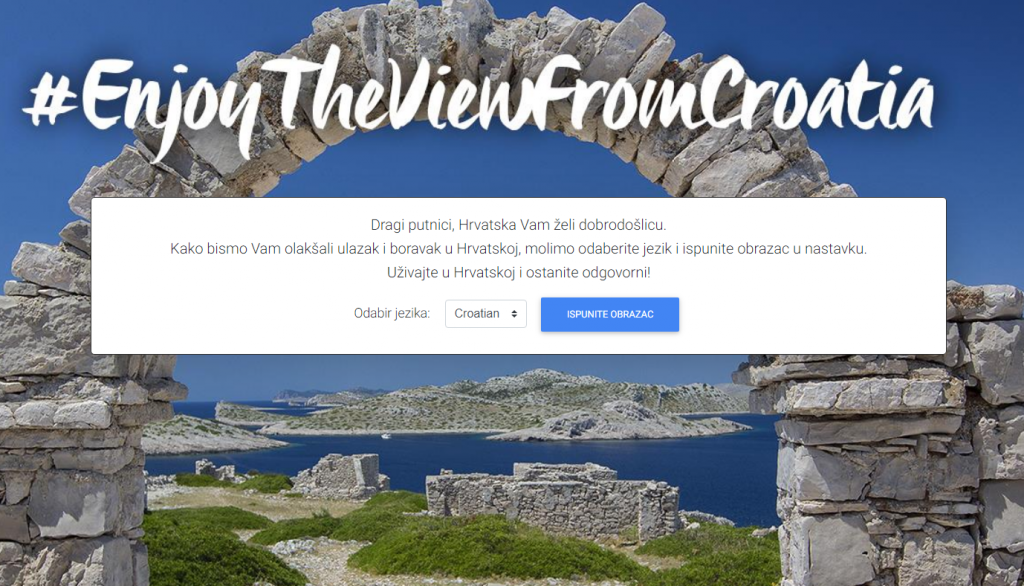1024x586 pixels.
Task: Open the Croatian language dropdown
Action: pos(485,314)
